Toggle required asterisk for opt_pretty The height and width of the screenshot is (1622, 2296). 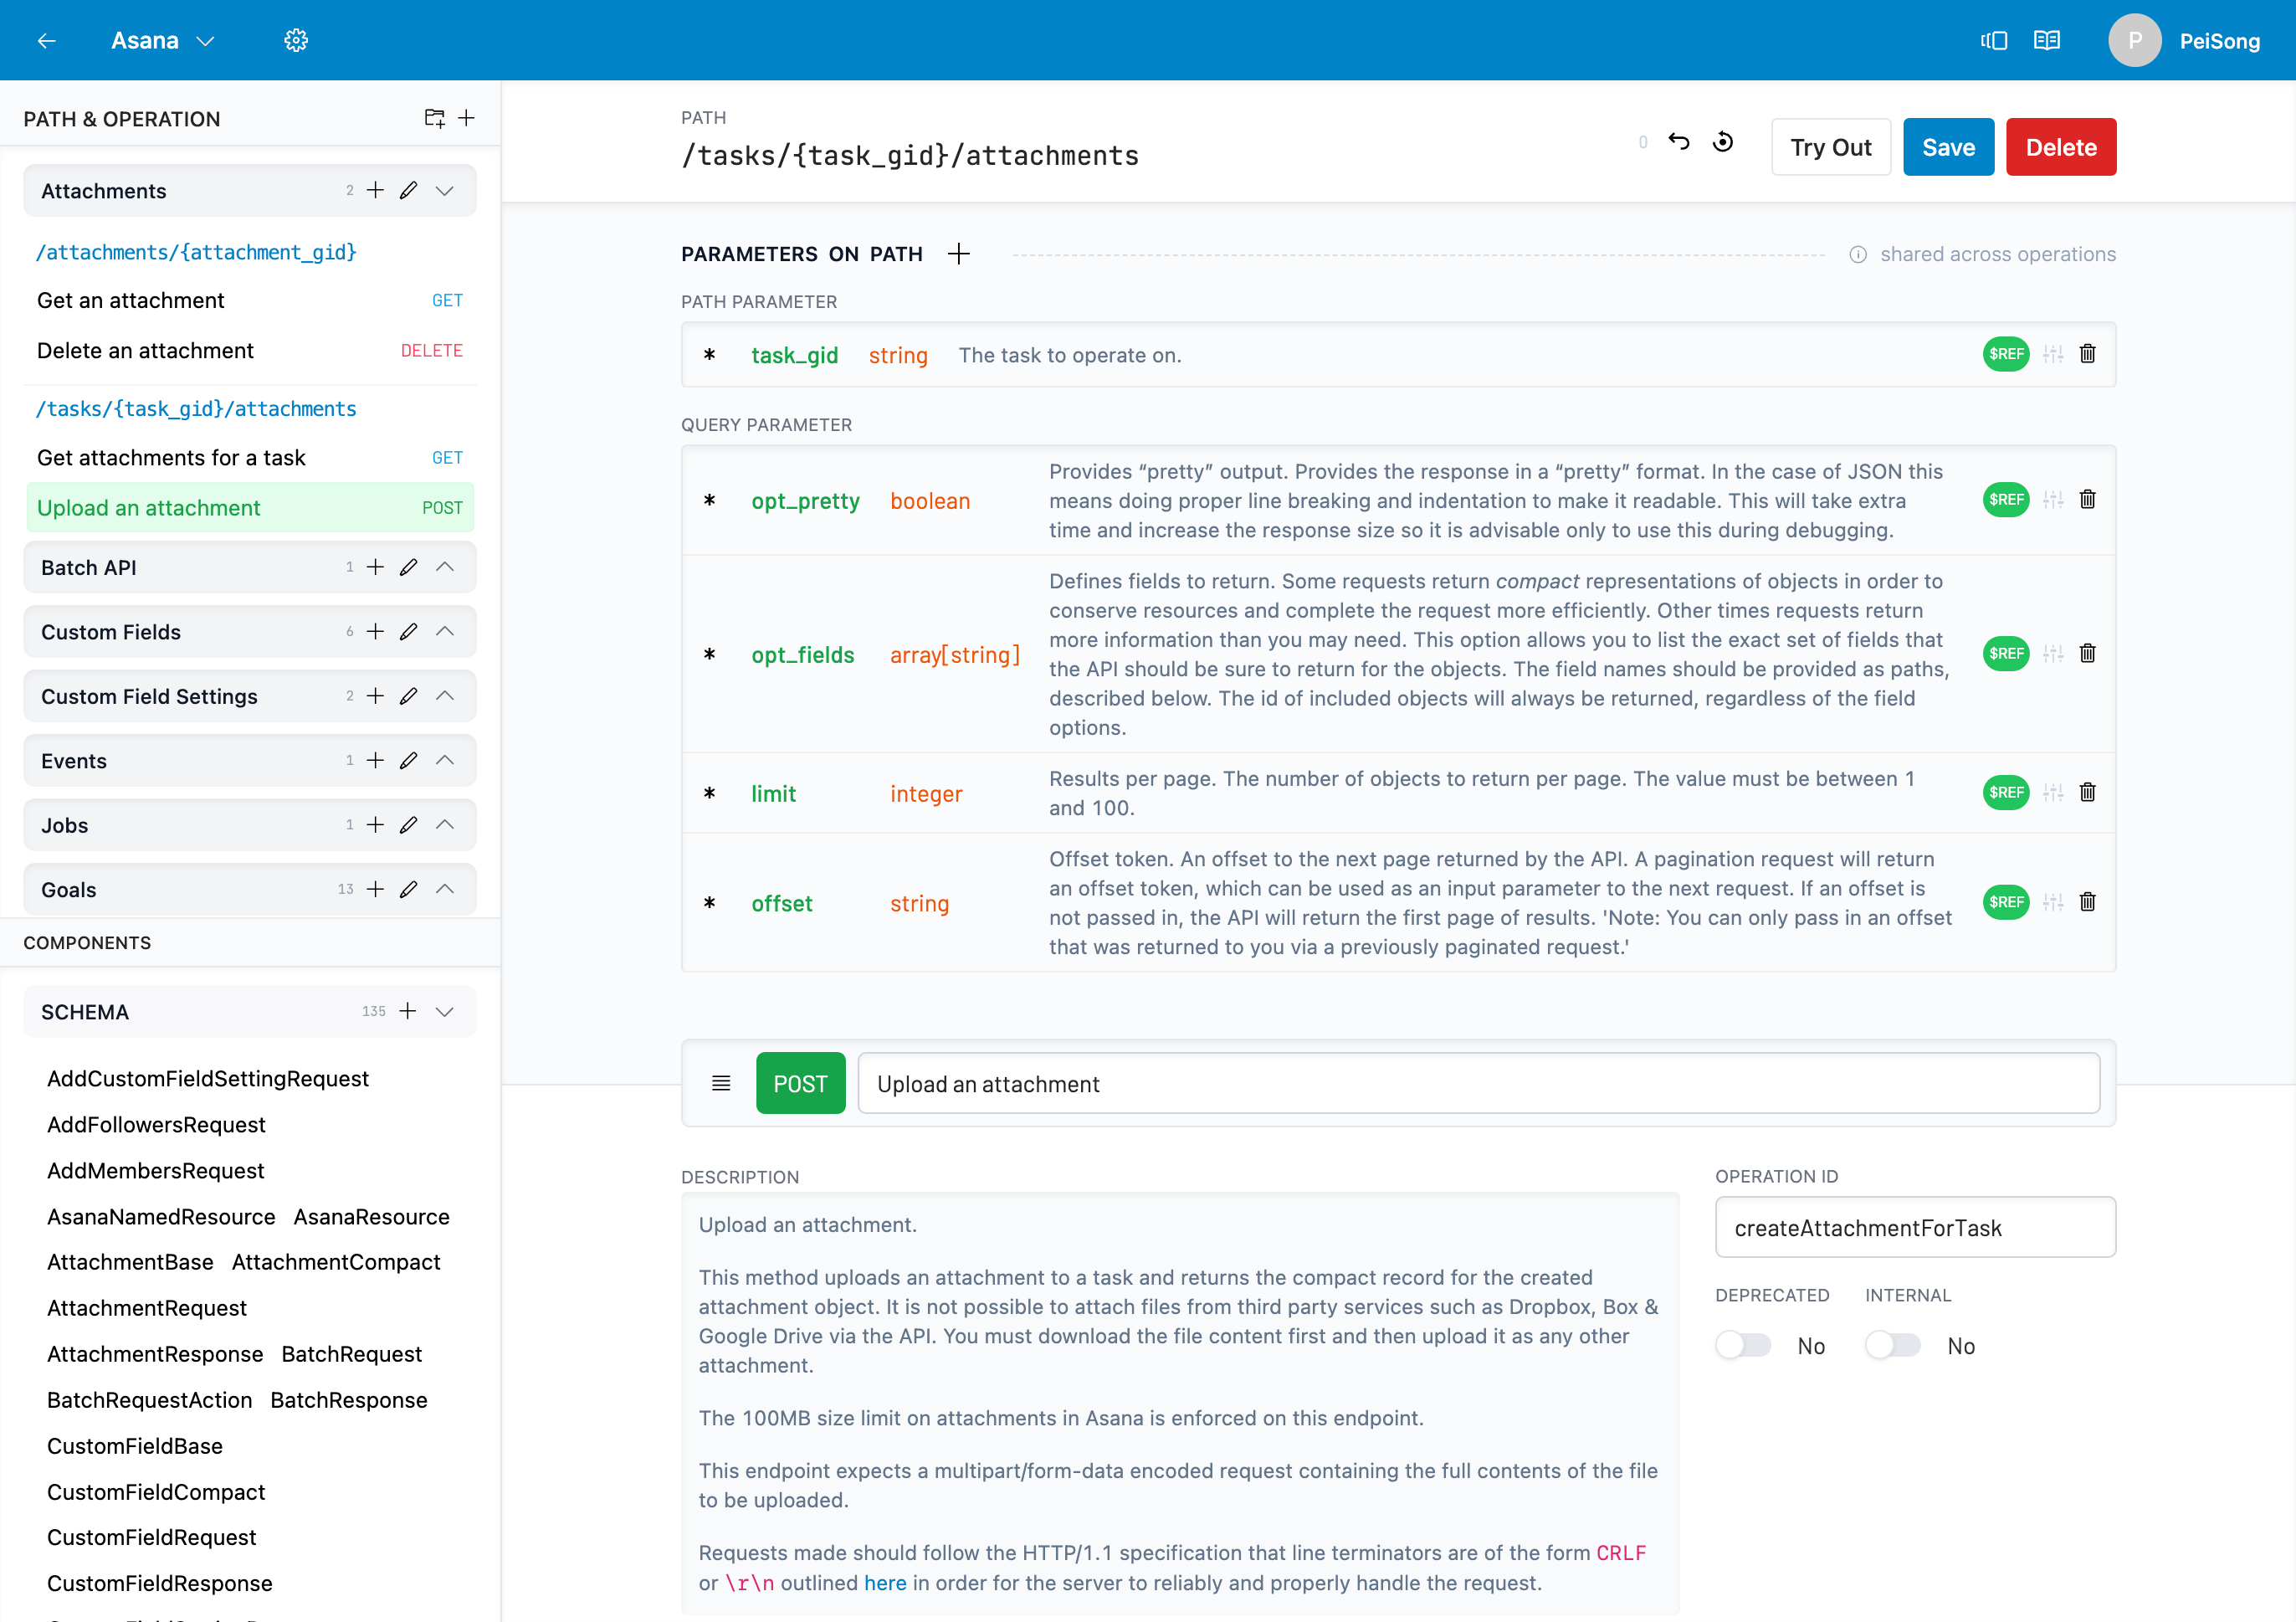click(x=709, y=500)
